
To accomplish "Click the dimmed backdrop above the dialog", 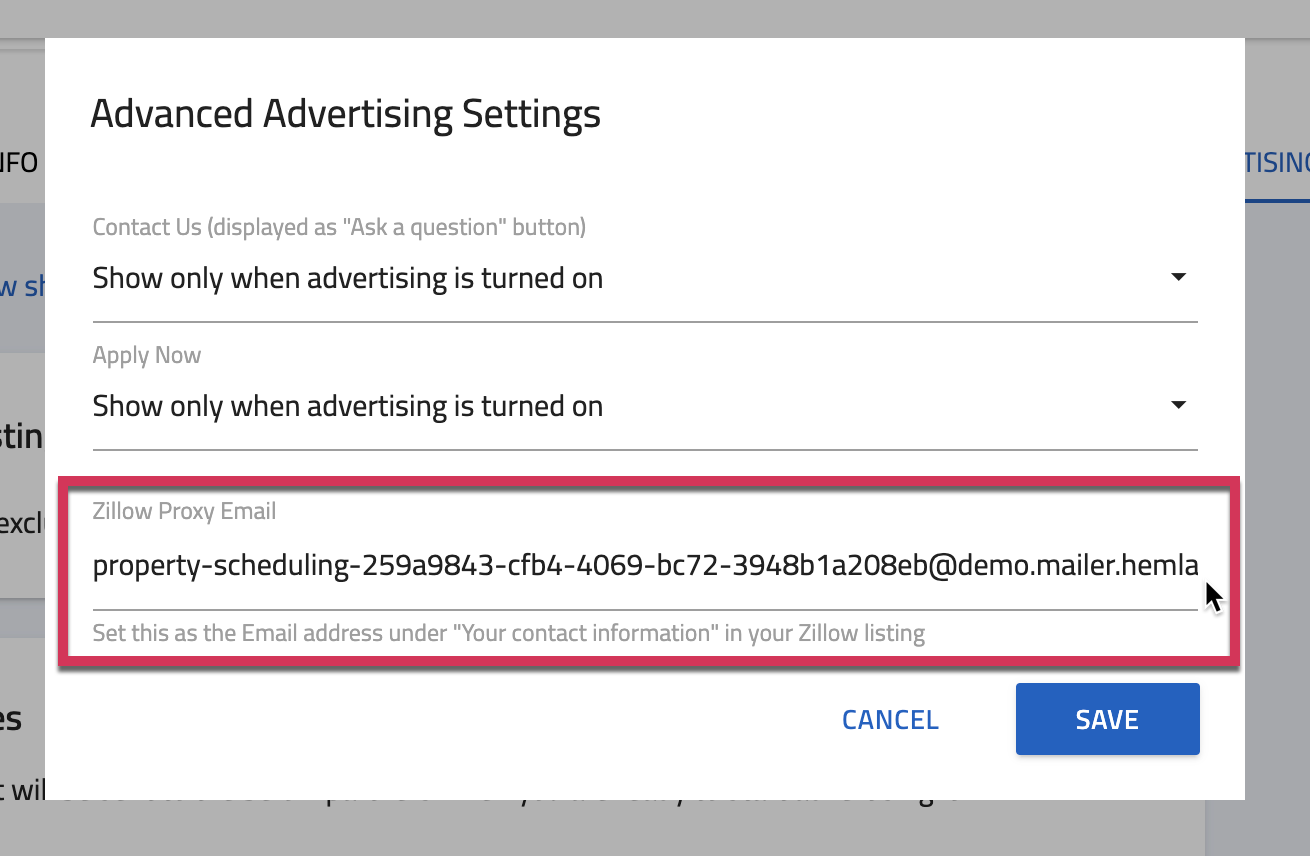I will (x=655, y=18).
